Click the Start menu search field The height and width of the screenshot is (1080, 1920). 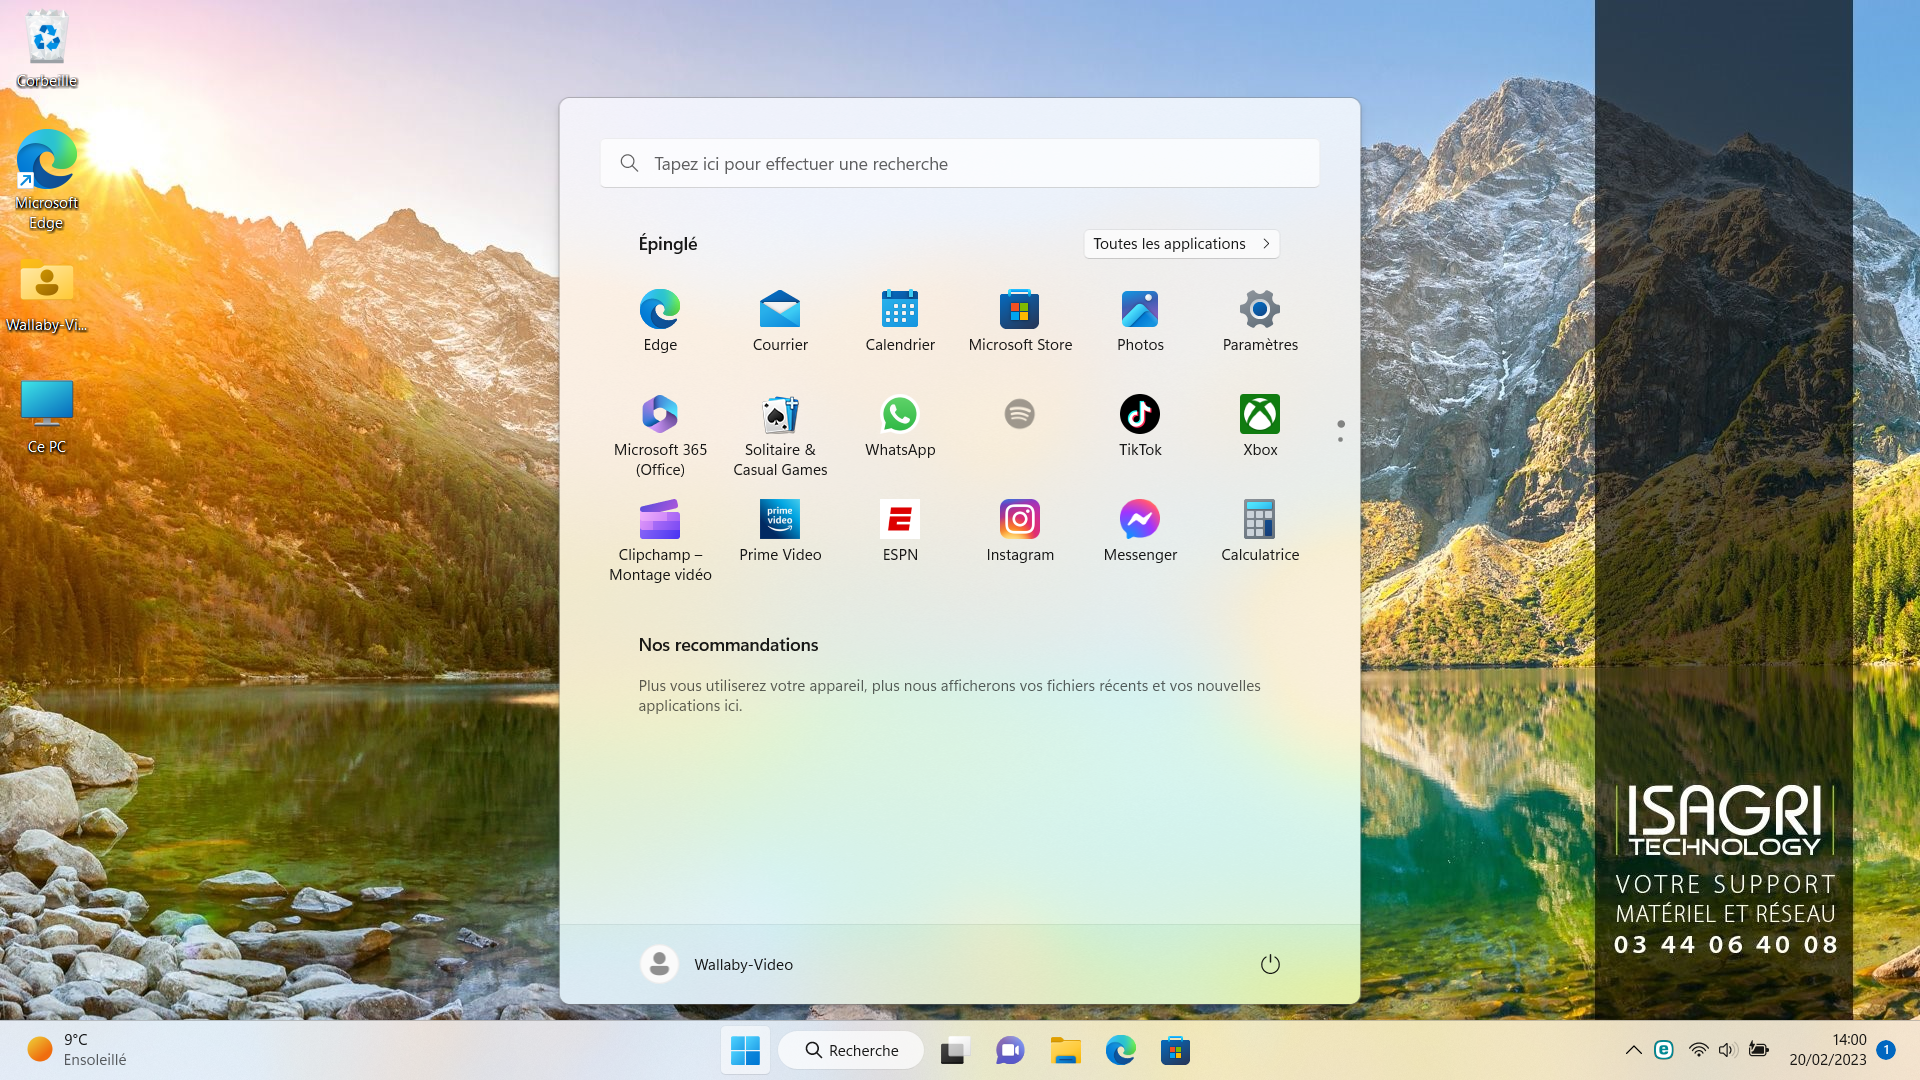click(x=960, y=163)
